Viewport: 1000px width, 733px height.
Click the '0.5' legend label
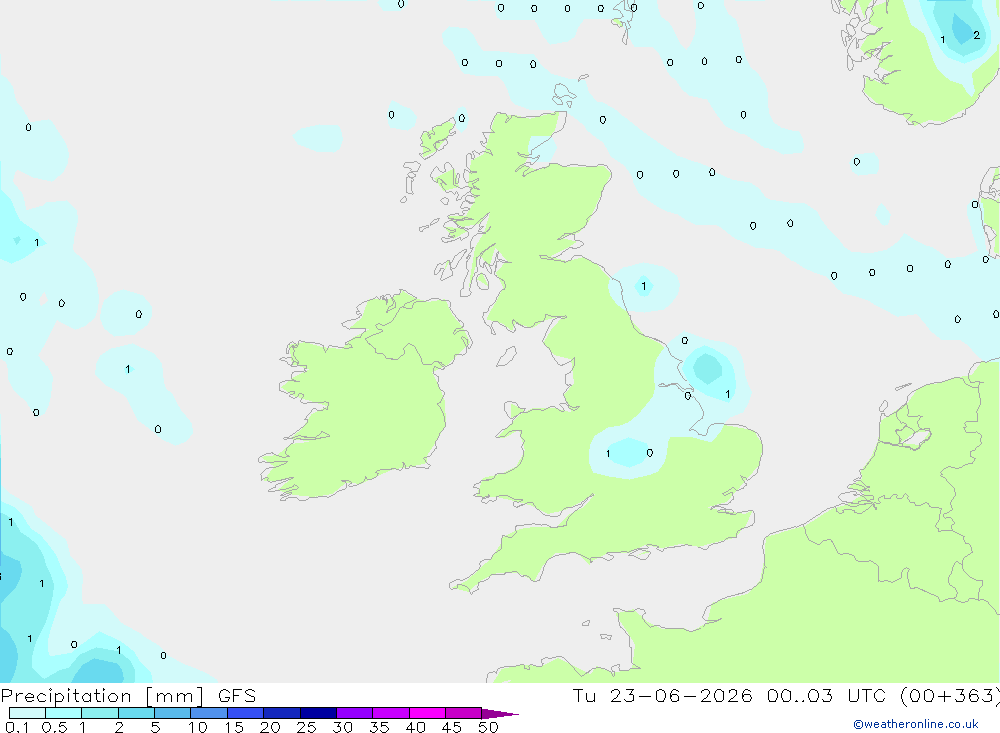coord(54,727)
